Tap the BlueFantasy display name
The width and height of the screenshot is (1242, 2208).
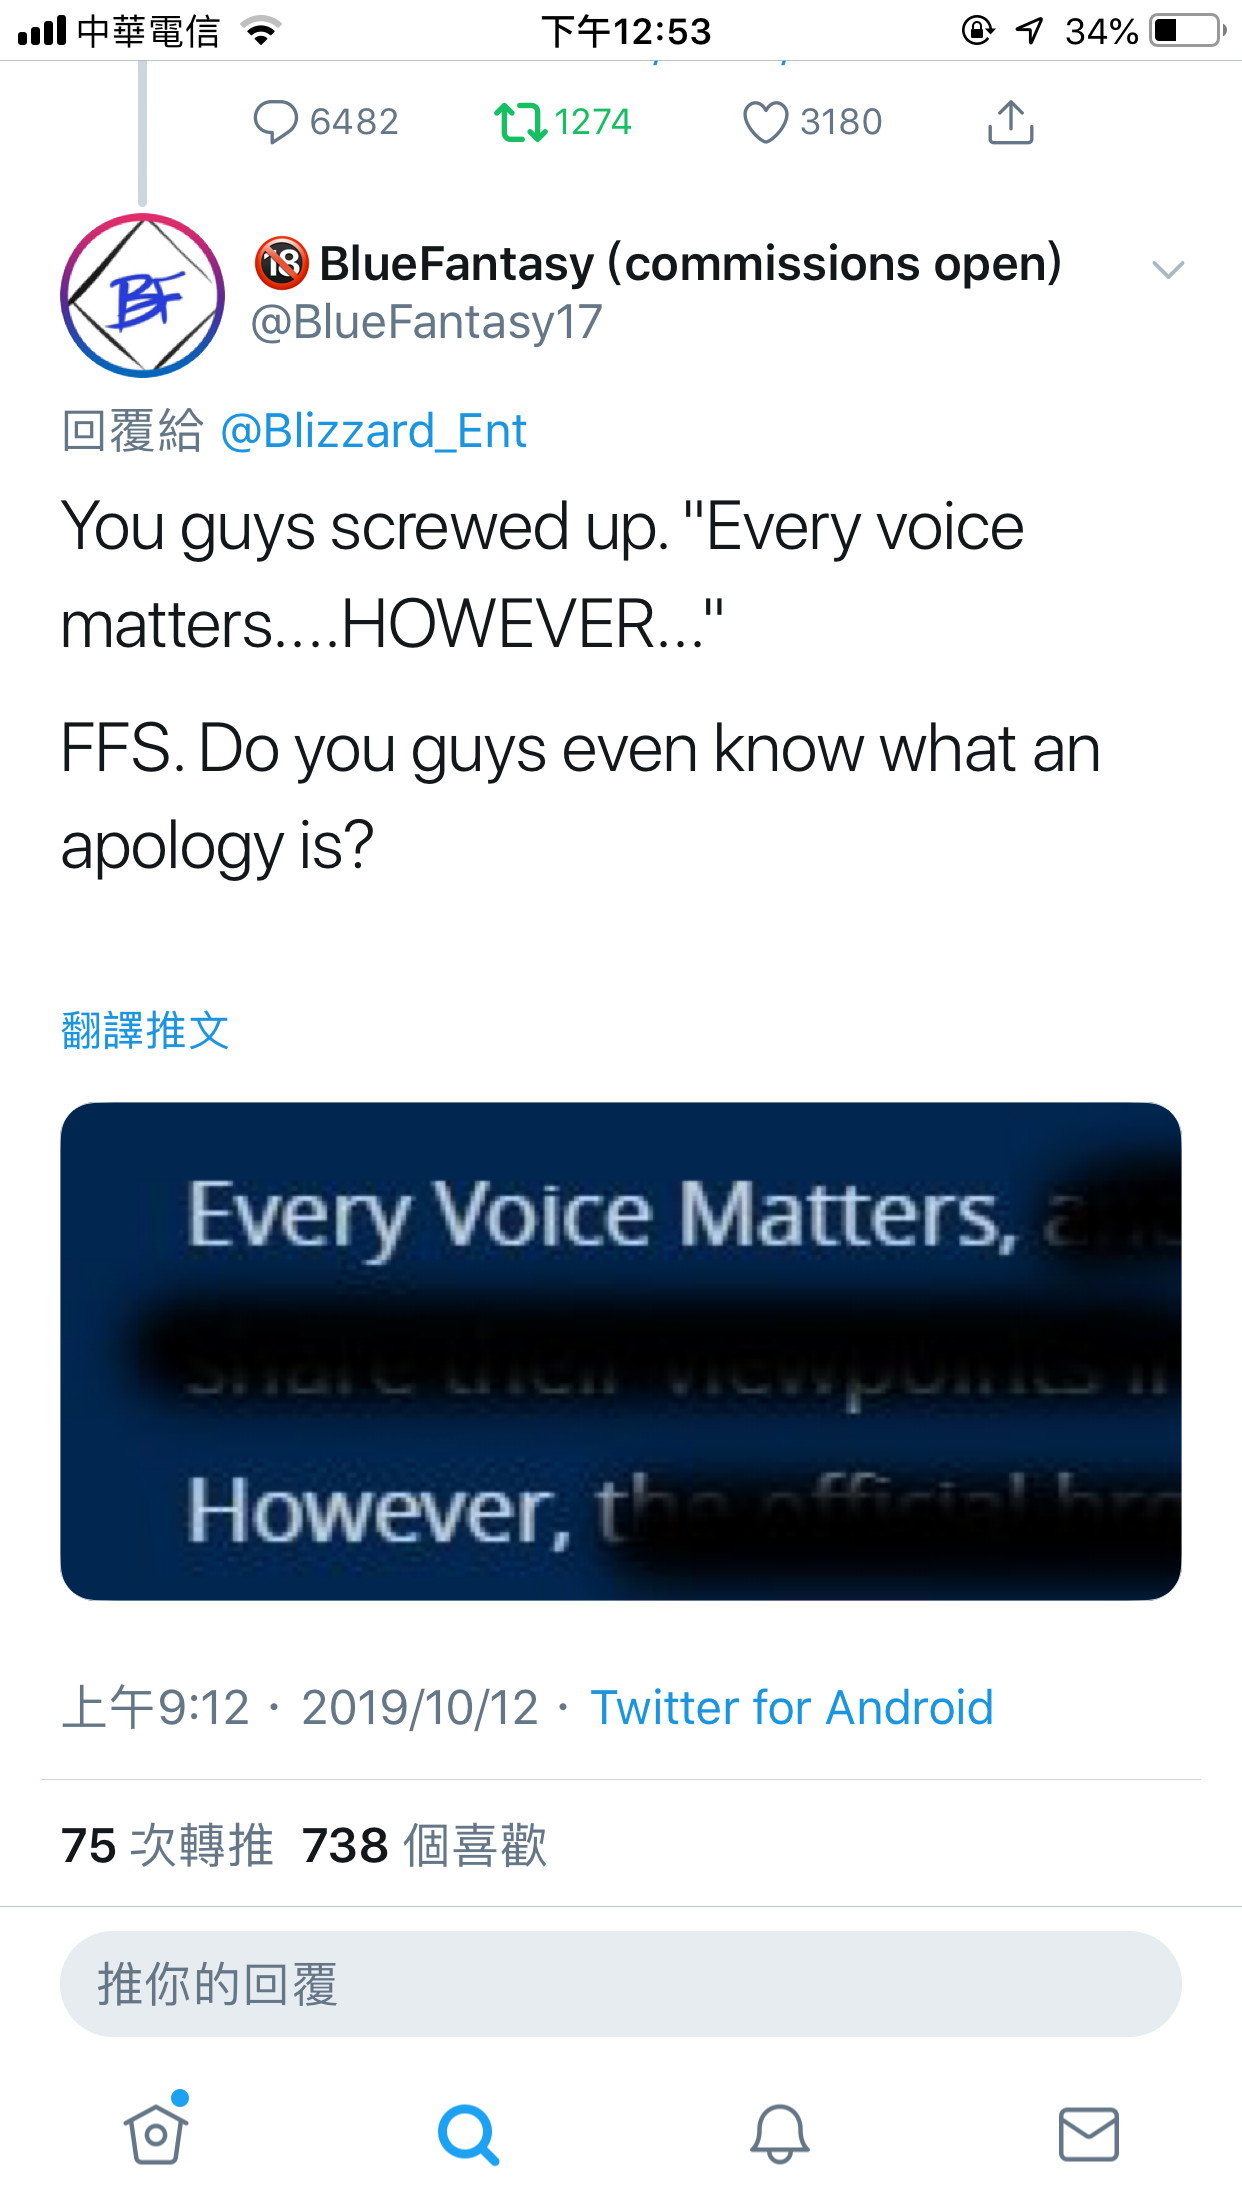click(x=690, y=264)
